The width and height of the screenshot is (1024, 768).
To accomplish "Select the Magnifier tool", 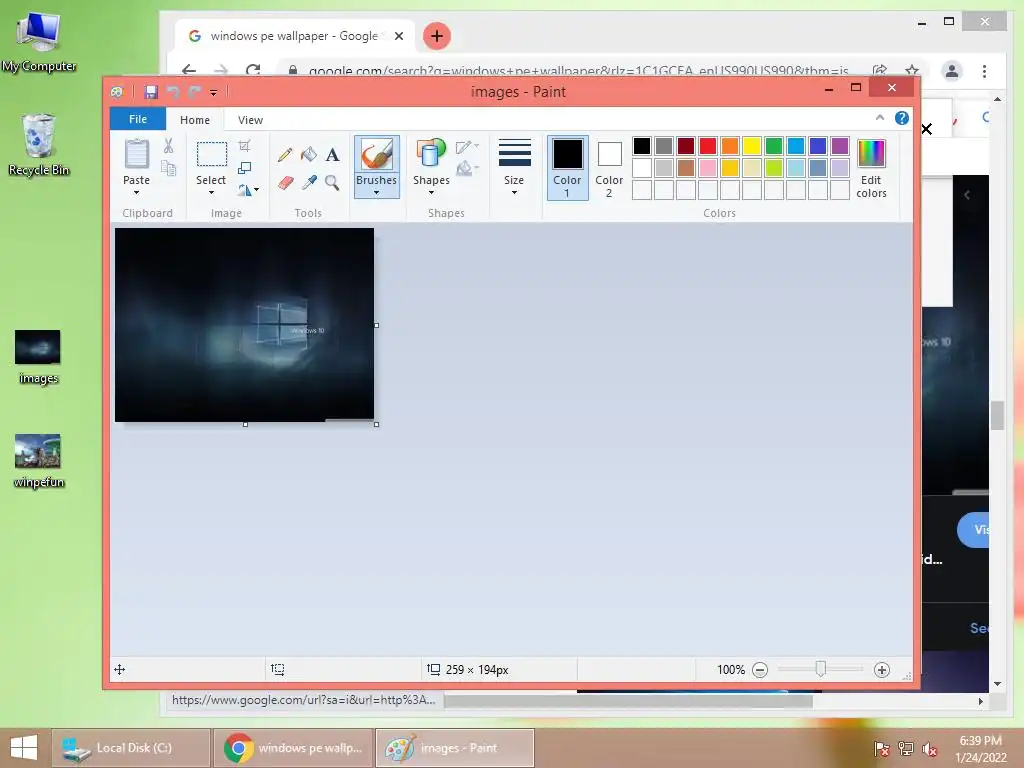I will click(x=332, y=183).
